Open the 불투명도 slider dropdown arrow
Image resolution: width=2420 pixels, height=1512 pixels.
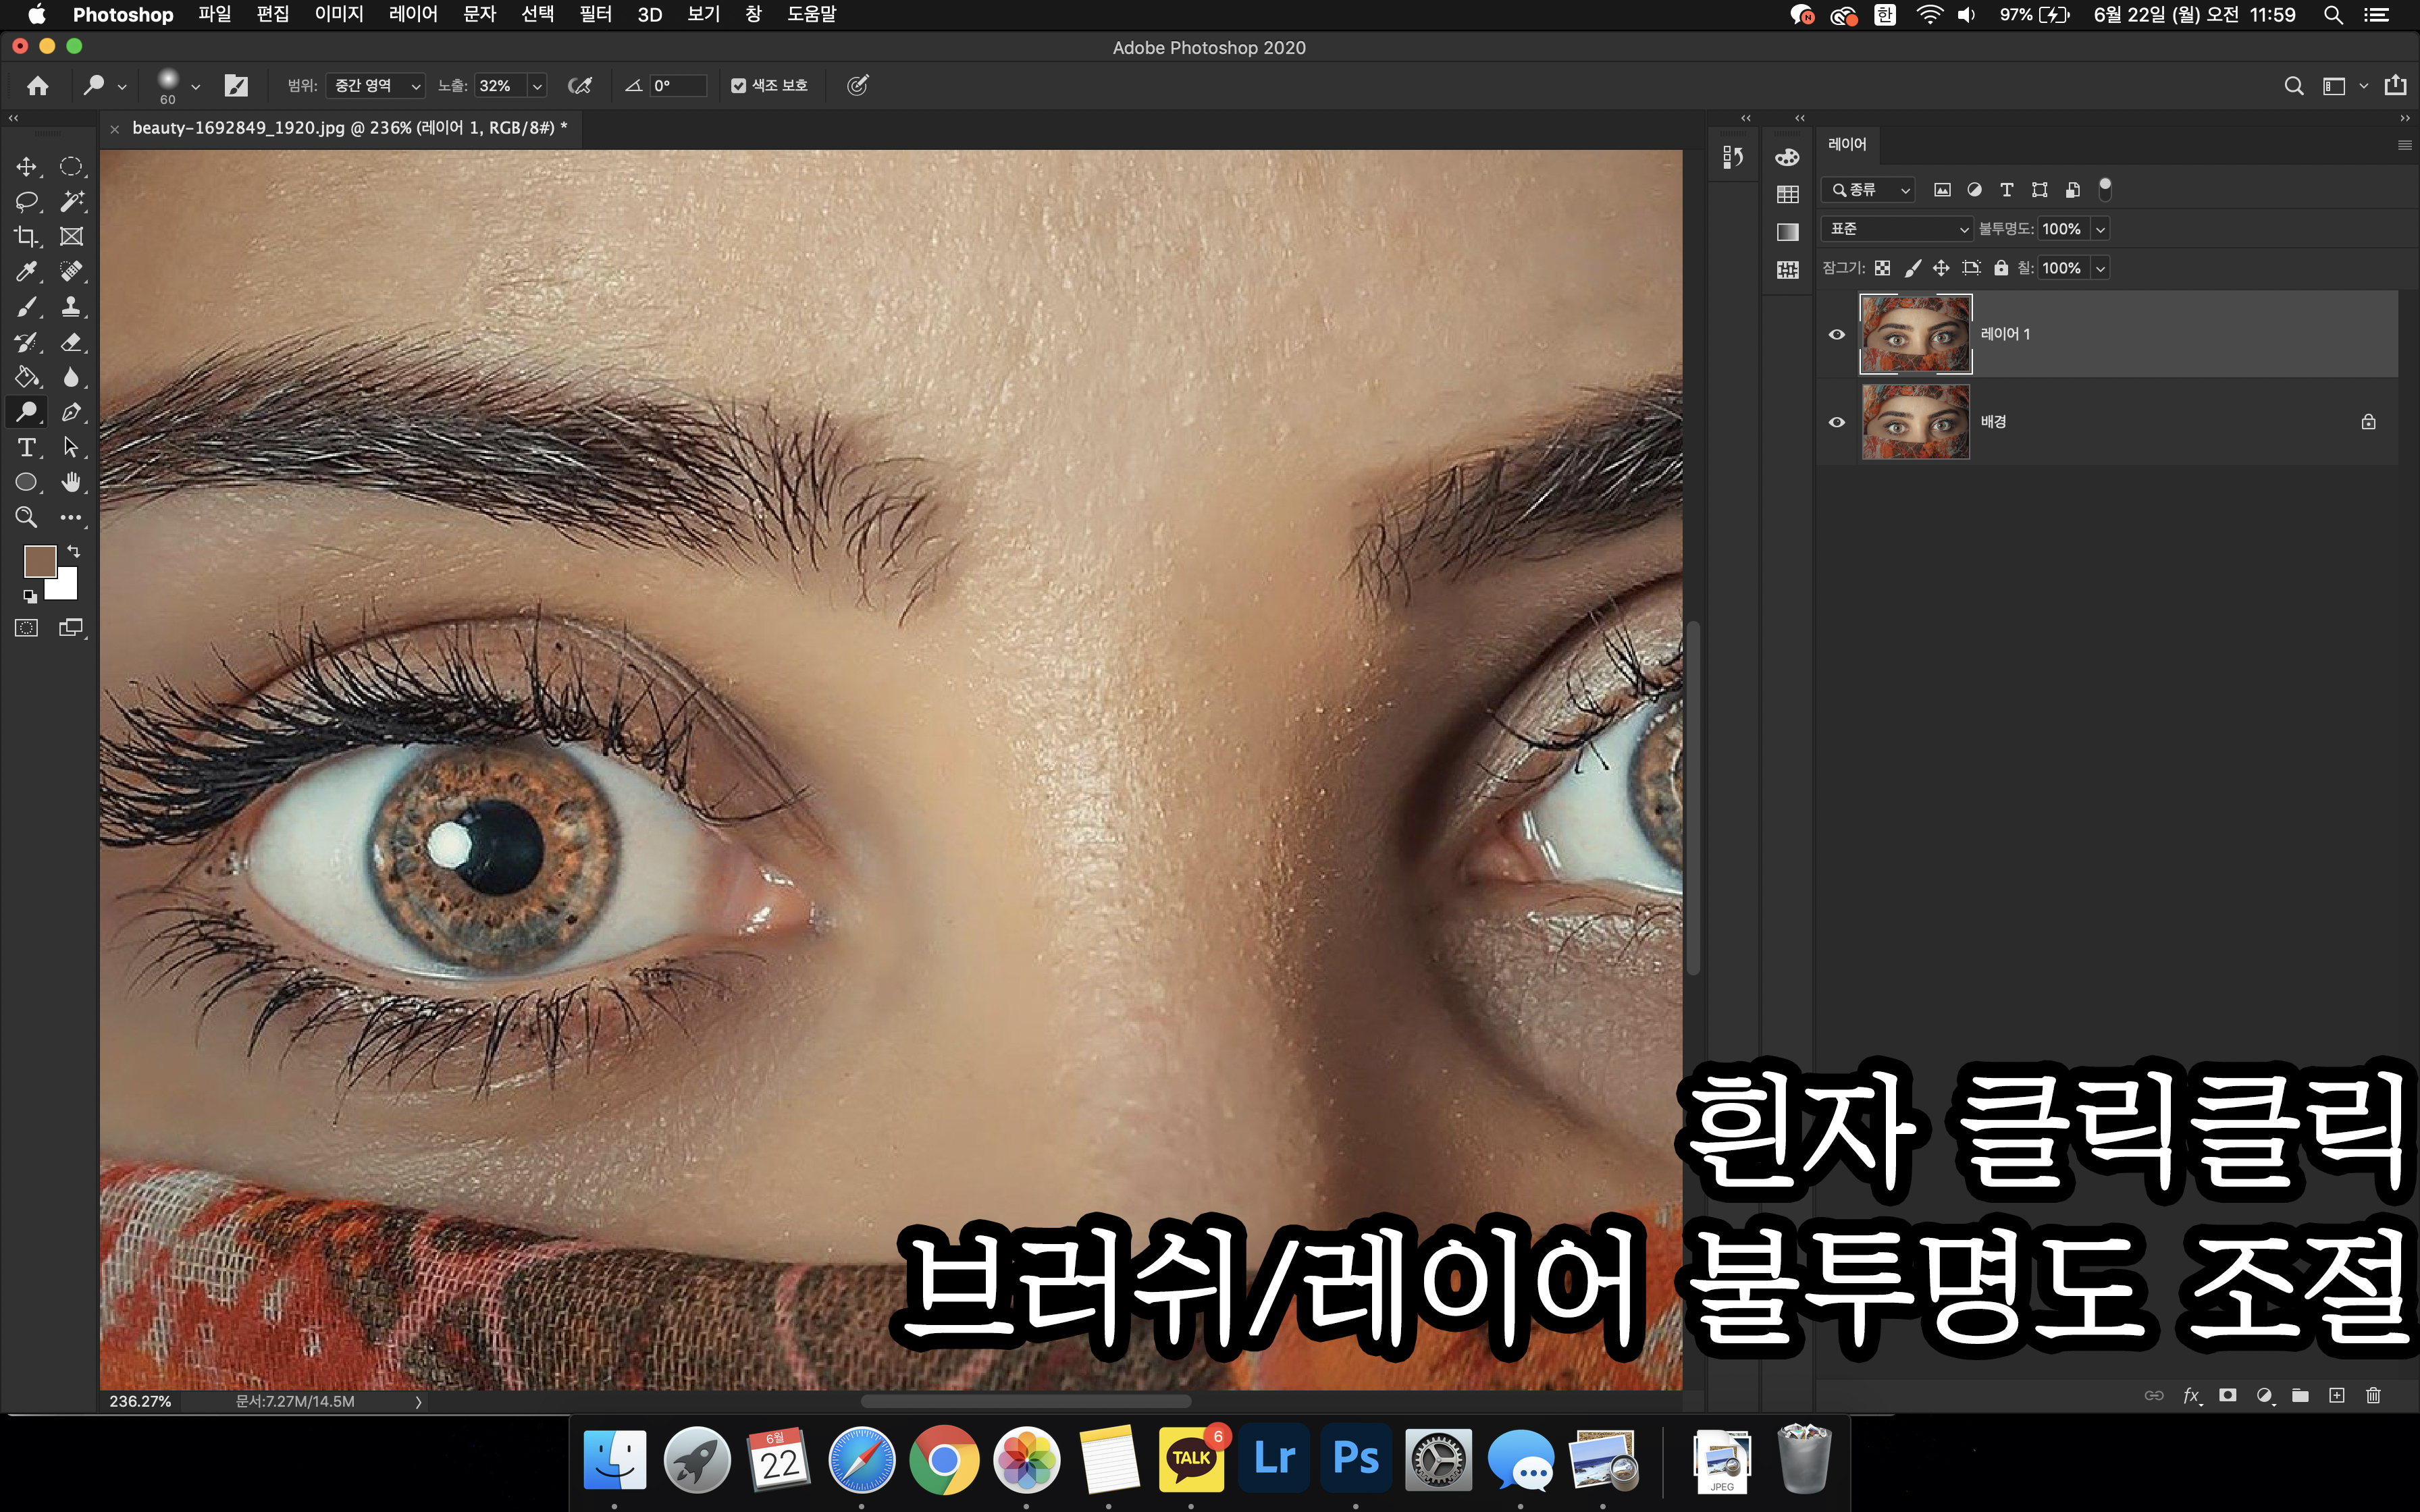coord(2100,229)
